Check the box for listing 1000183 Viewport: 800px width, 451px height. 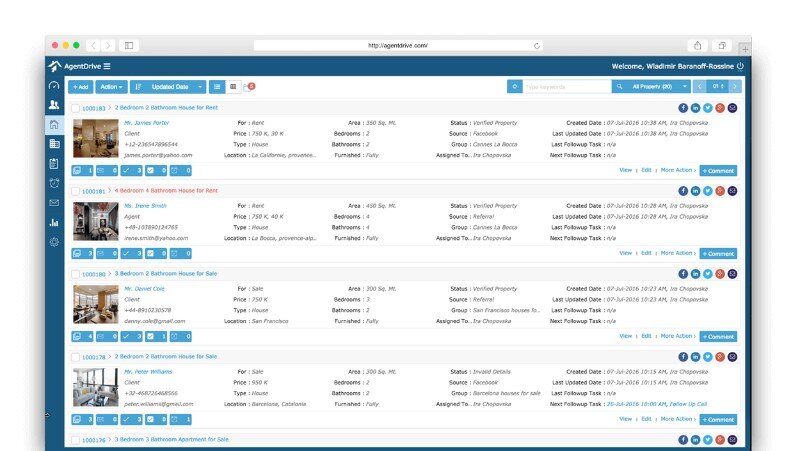[x=75, y=107]
